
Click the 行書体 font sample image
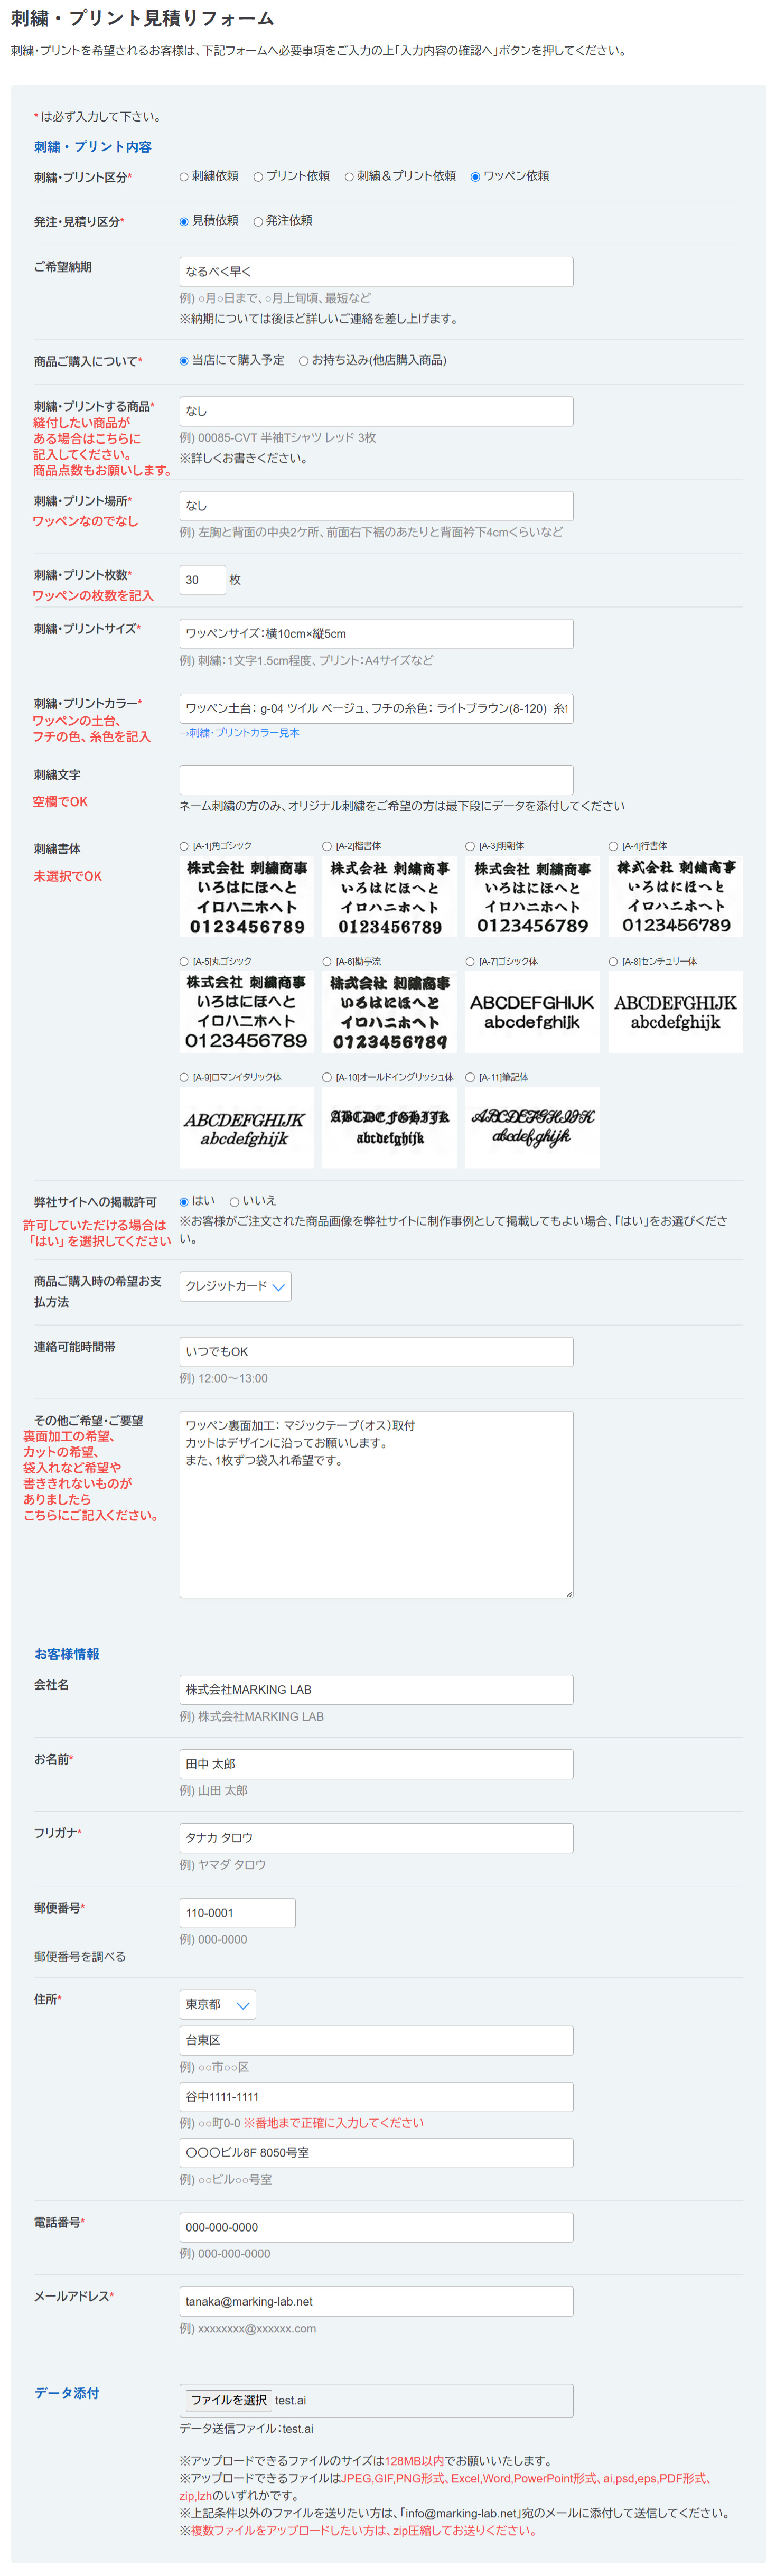tap(675, 897)
